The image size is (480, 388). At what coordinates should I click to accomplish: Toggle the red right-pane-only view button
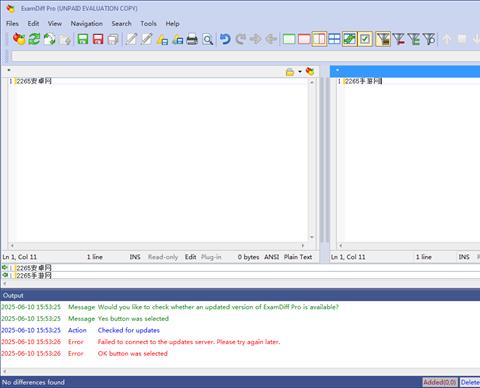(304, 39)
